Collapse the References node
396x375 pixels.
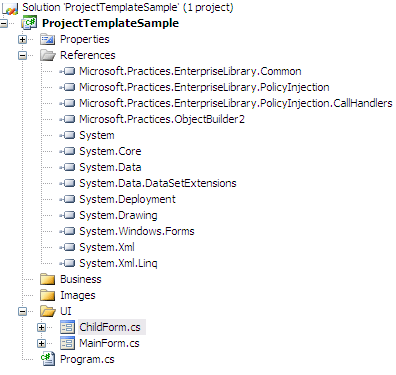click(22, 55)
